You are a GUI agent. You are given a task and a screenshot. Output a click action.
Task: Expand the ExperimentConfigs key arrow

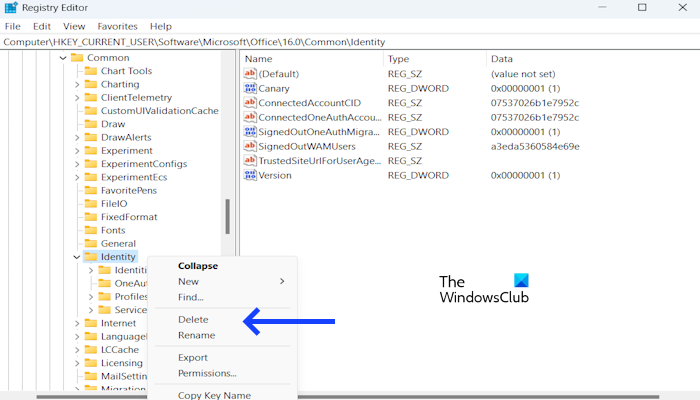[x=77, y=164]
